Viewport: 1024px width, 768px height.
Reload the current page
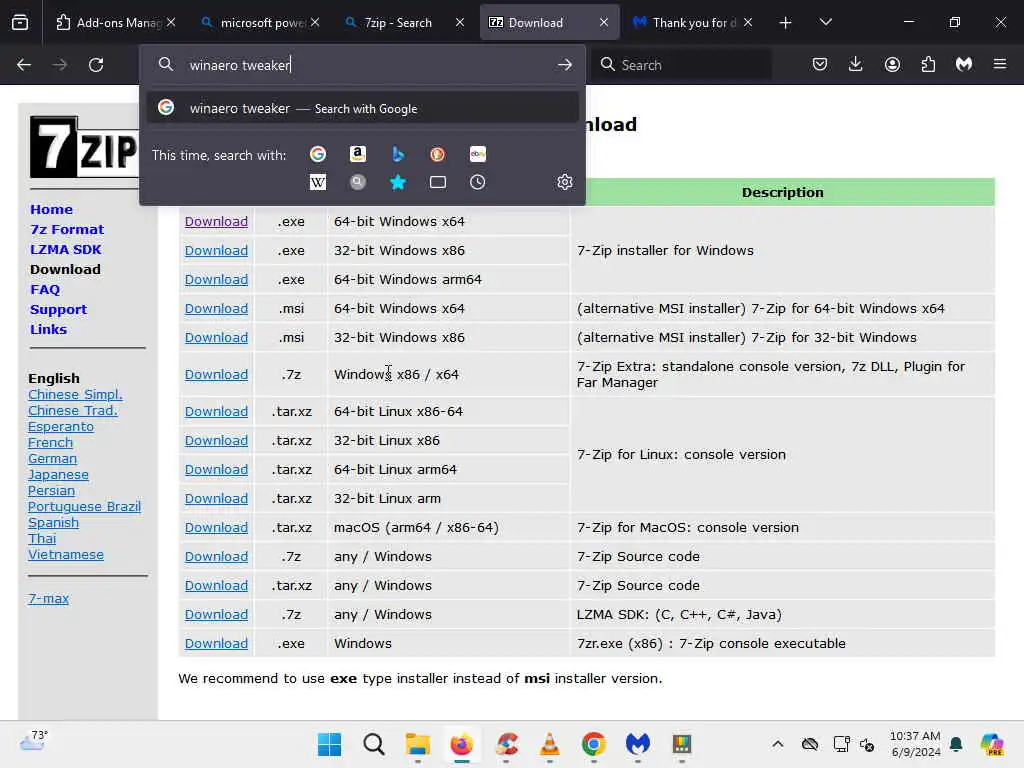[96, 65]
